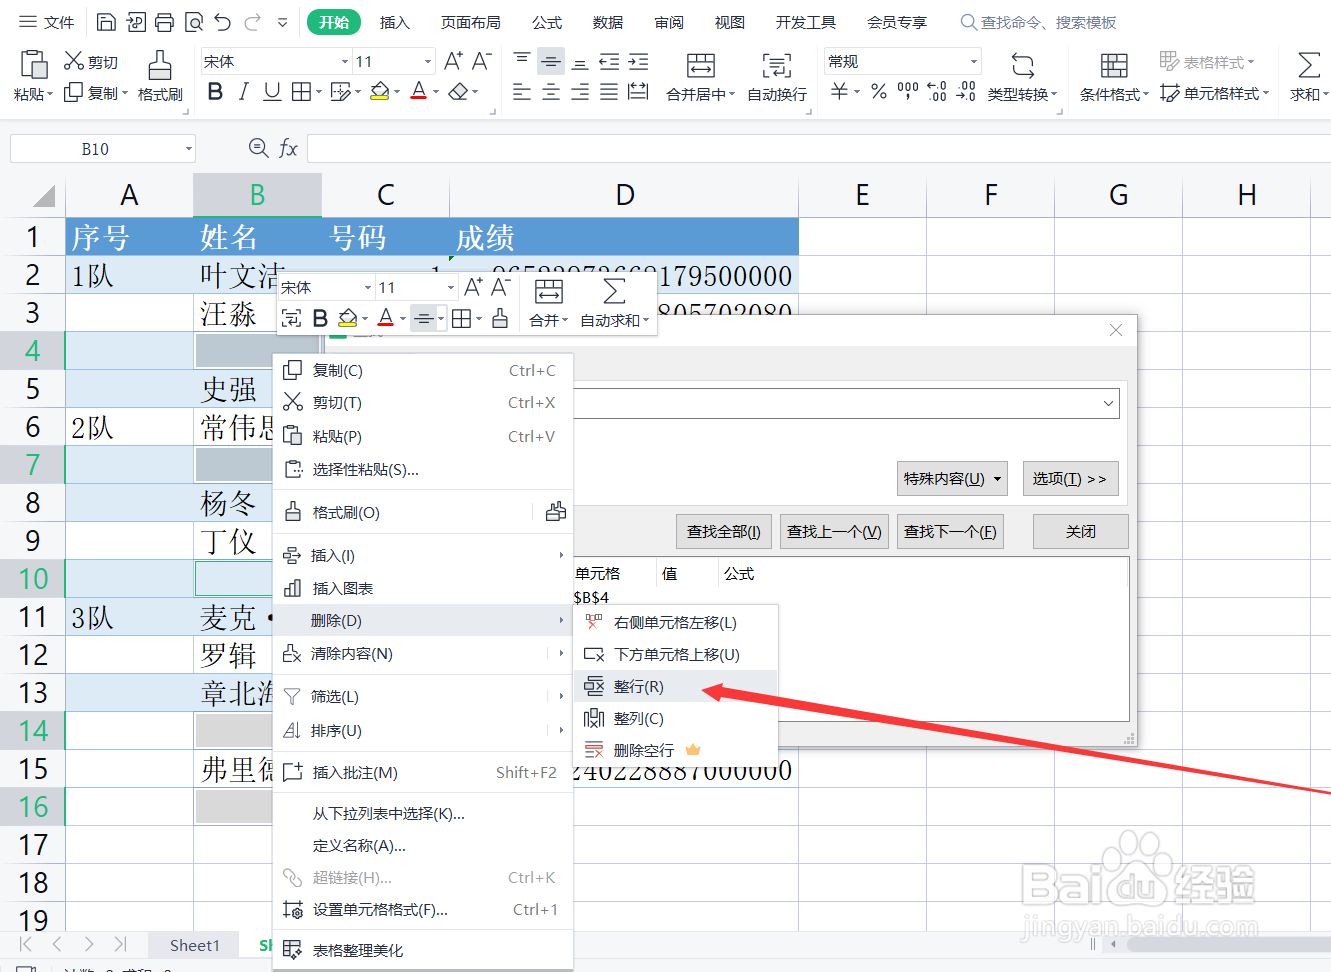
Task: Click the 关闭 close button in the dialog
Action: [1080, 531]
